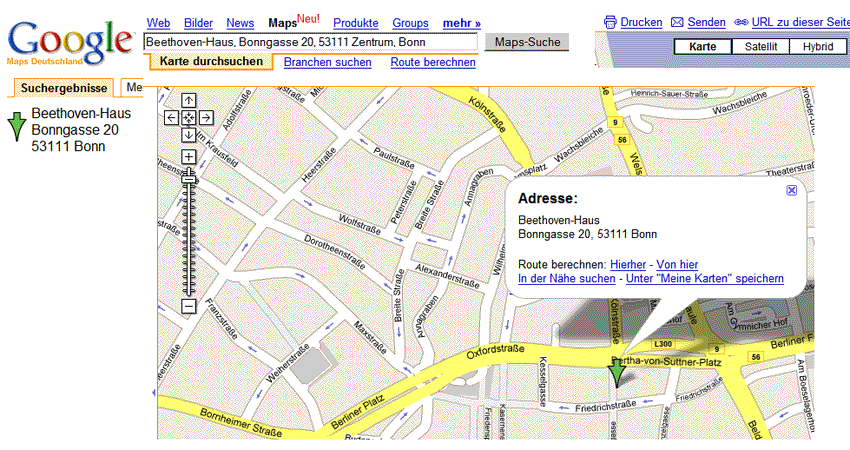850x450 pixels.
Task: Switch map view to Satellit
Action: tap(761, 47)
